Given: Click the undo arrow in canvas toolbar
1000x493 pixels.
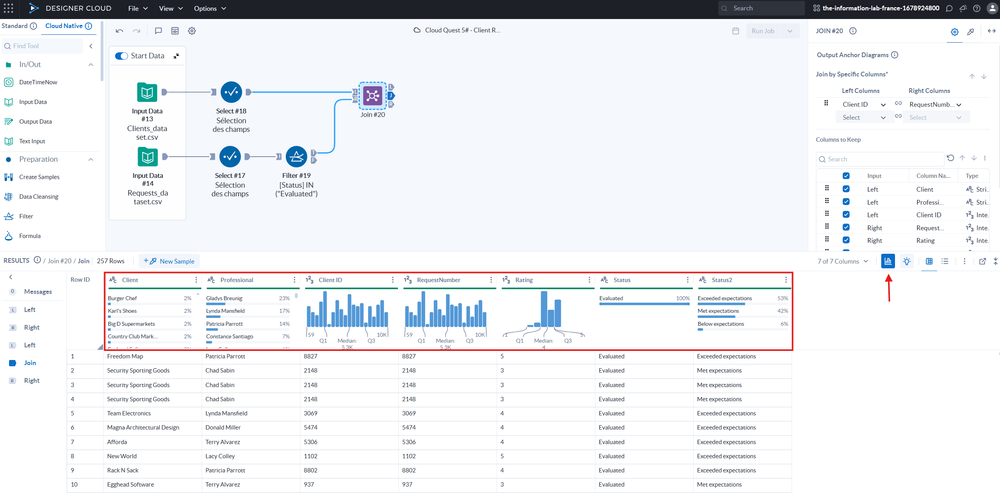Looking at the screenshot, I should 120,31.
